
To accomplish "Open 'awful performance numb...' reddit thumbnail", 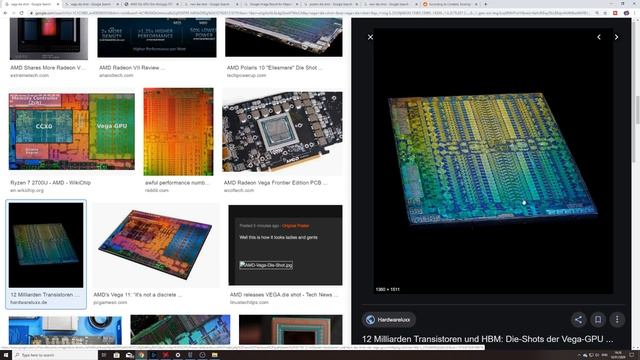I will coord(178,131).
